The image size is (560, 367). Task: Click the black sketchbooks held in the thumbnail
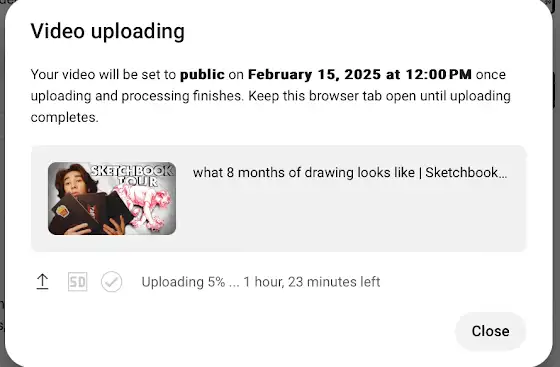click(91, 212)
